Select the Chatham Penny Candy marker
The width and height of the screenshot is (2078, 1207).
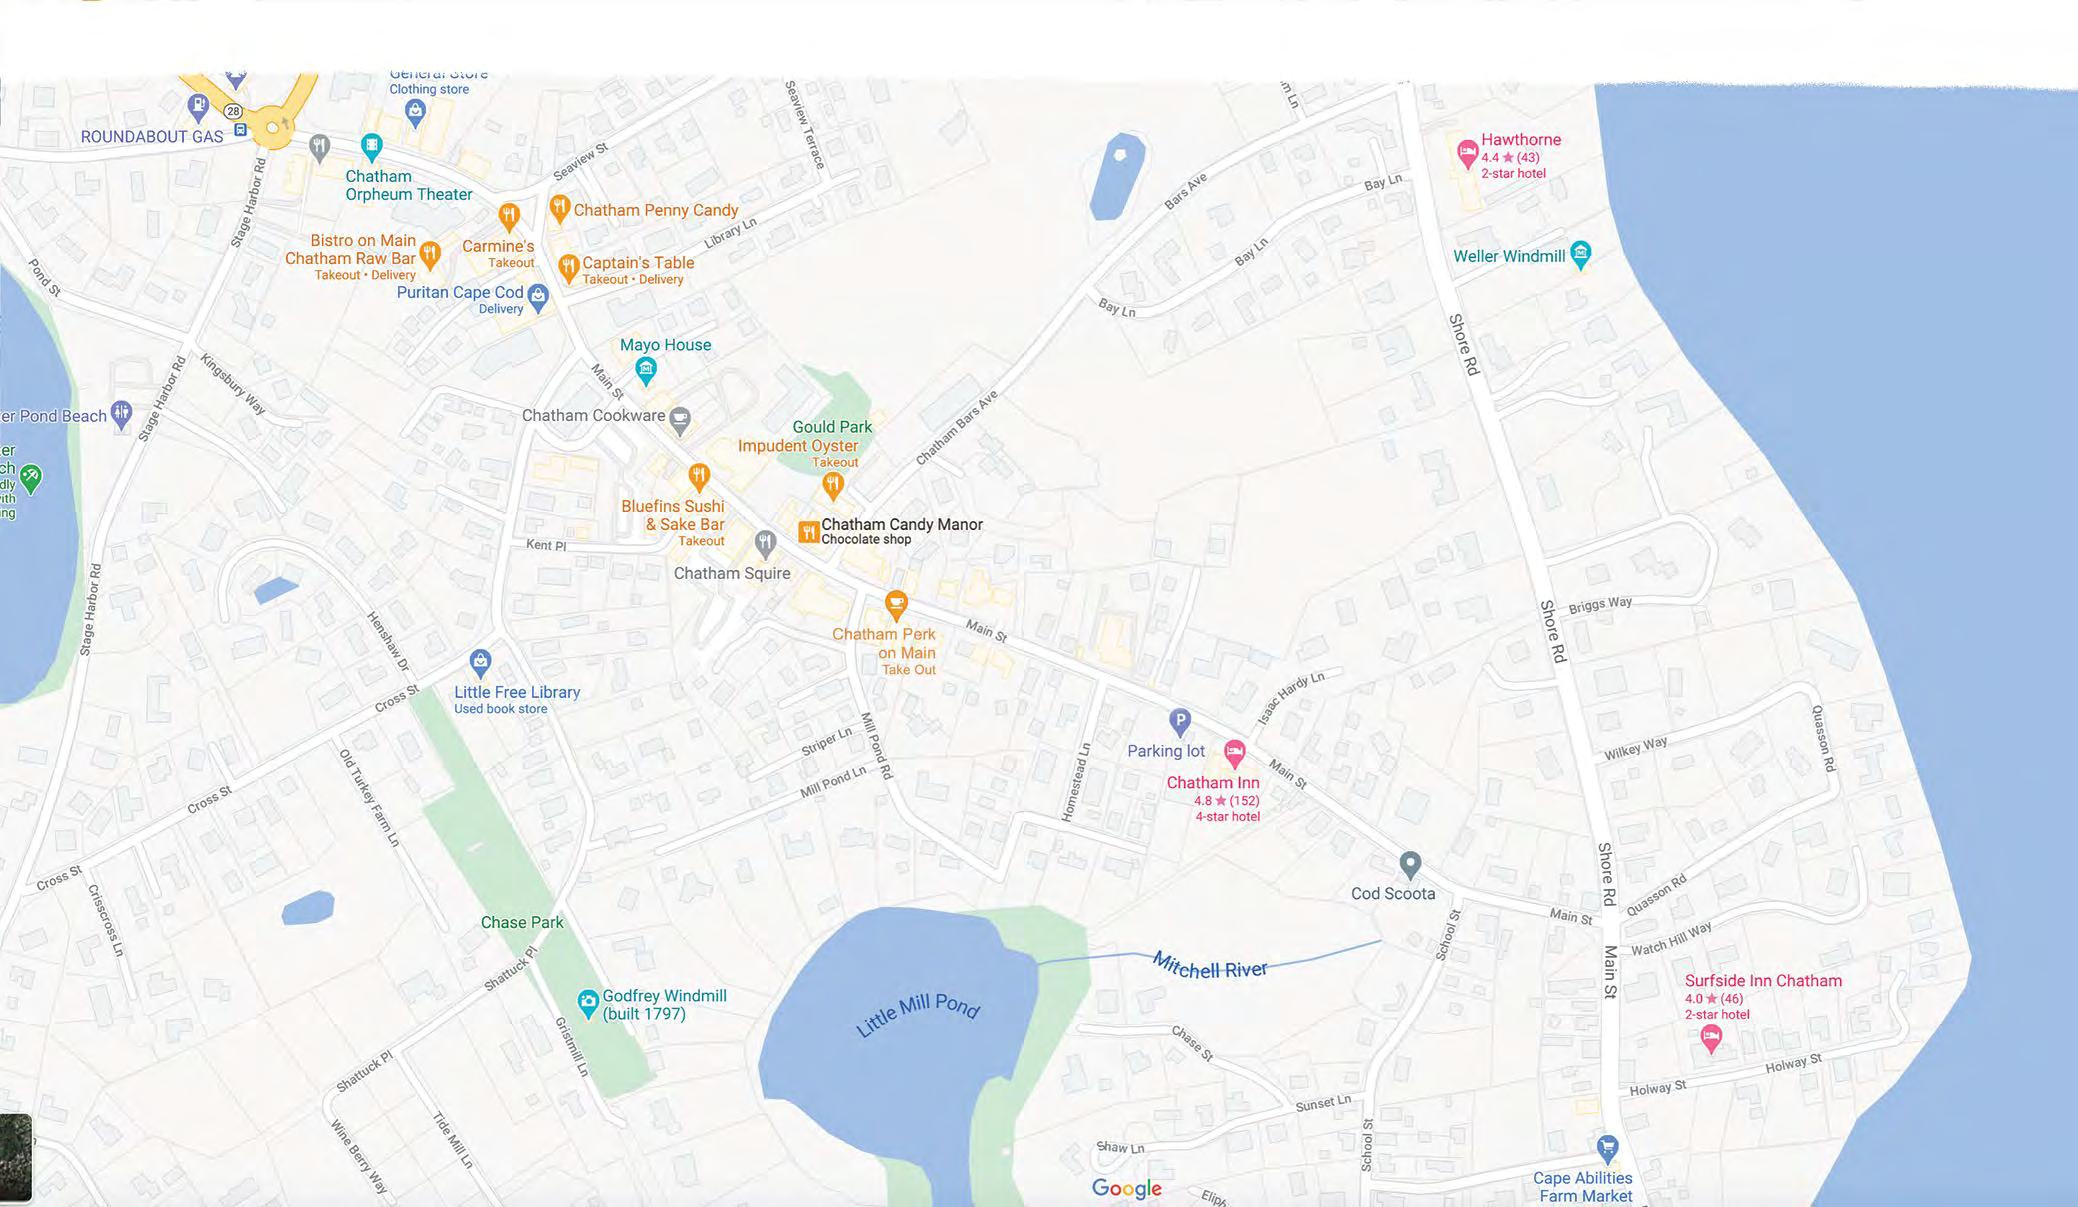coord(560,208)
